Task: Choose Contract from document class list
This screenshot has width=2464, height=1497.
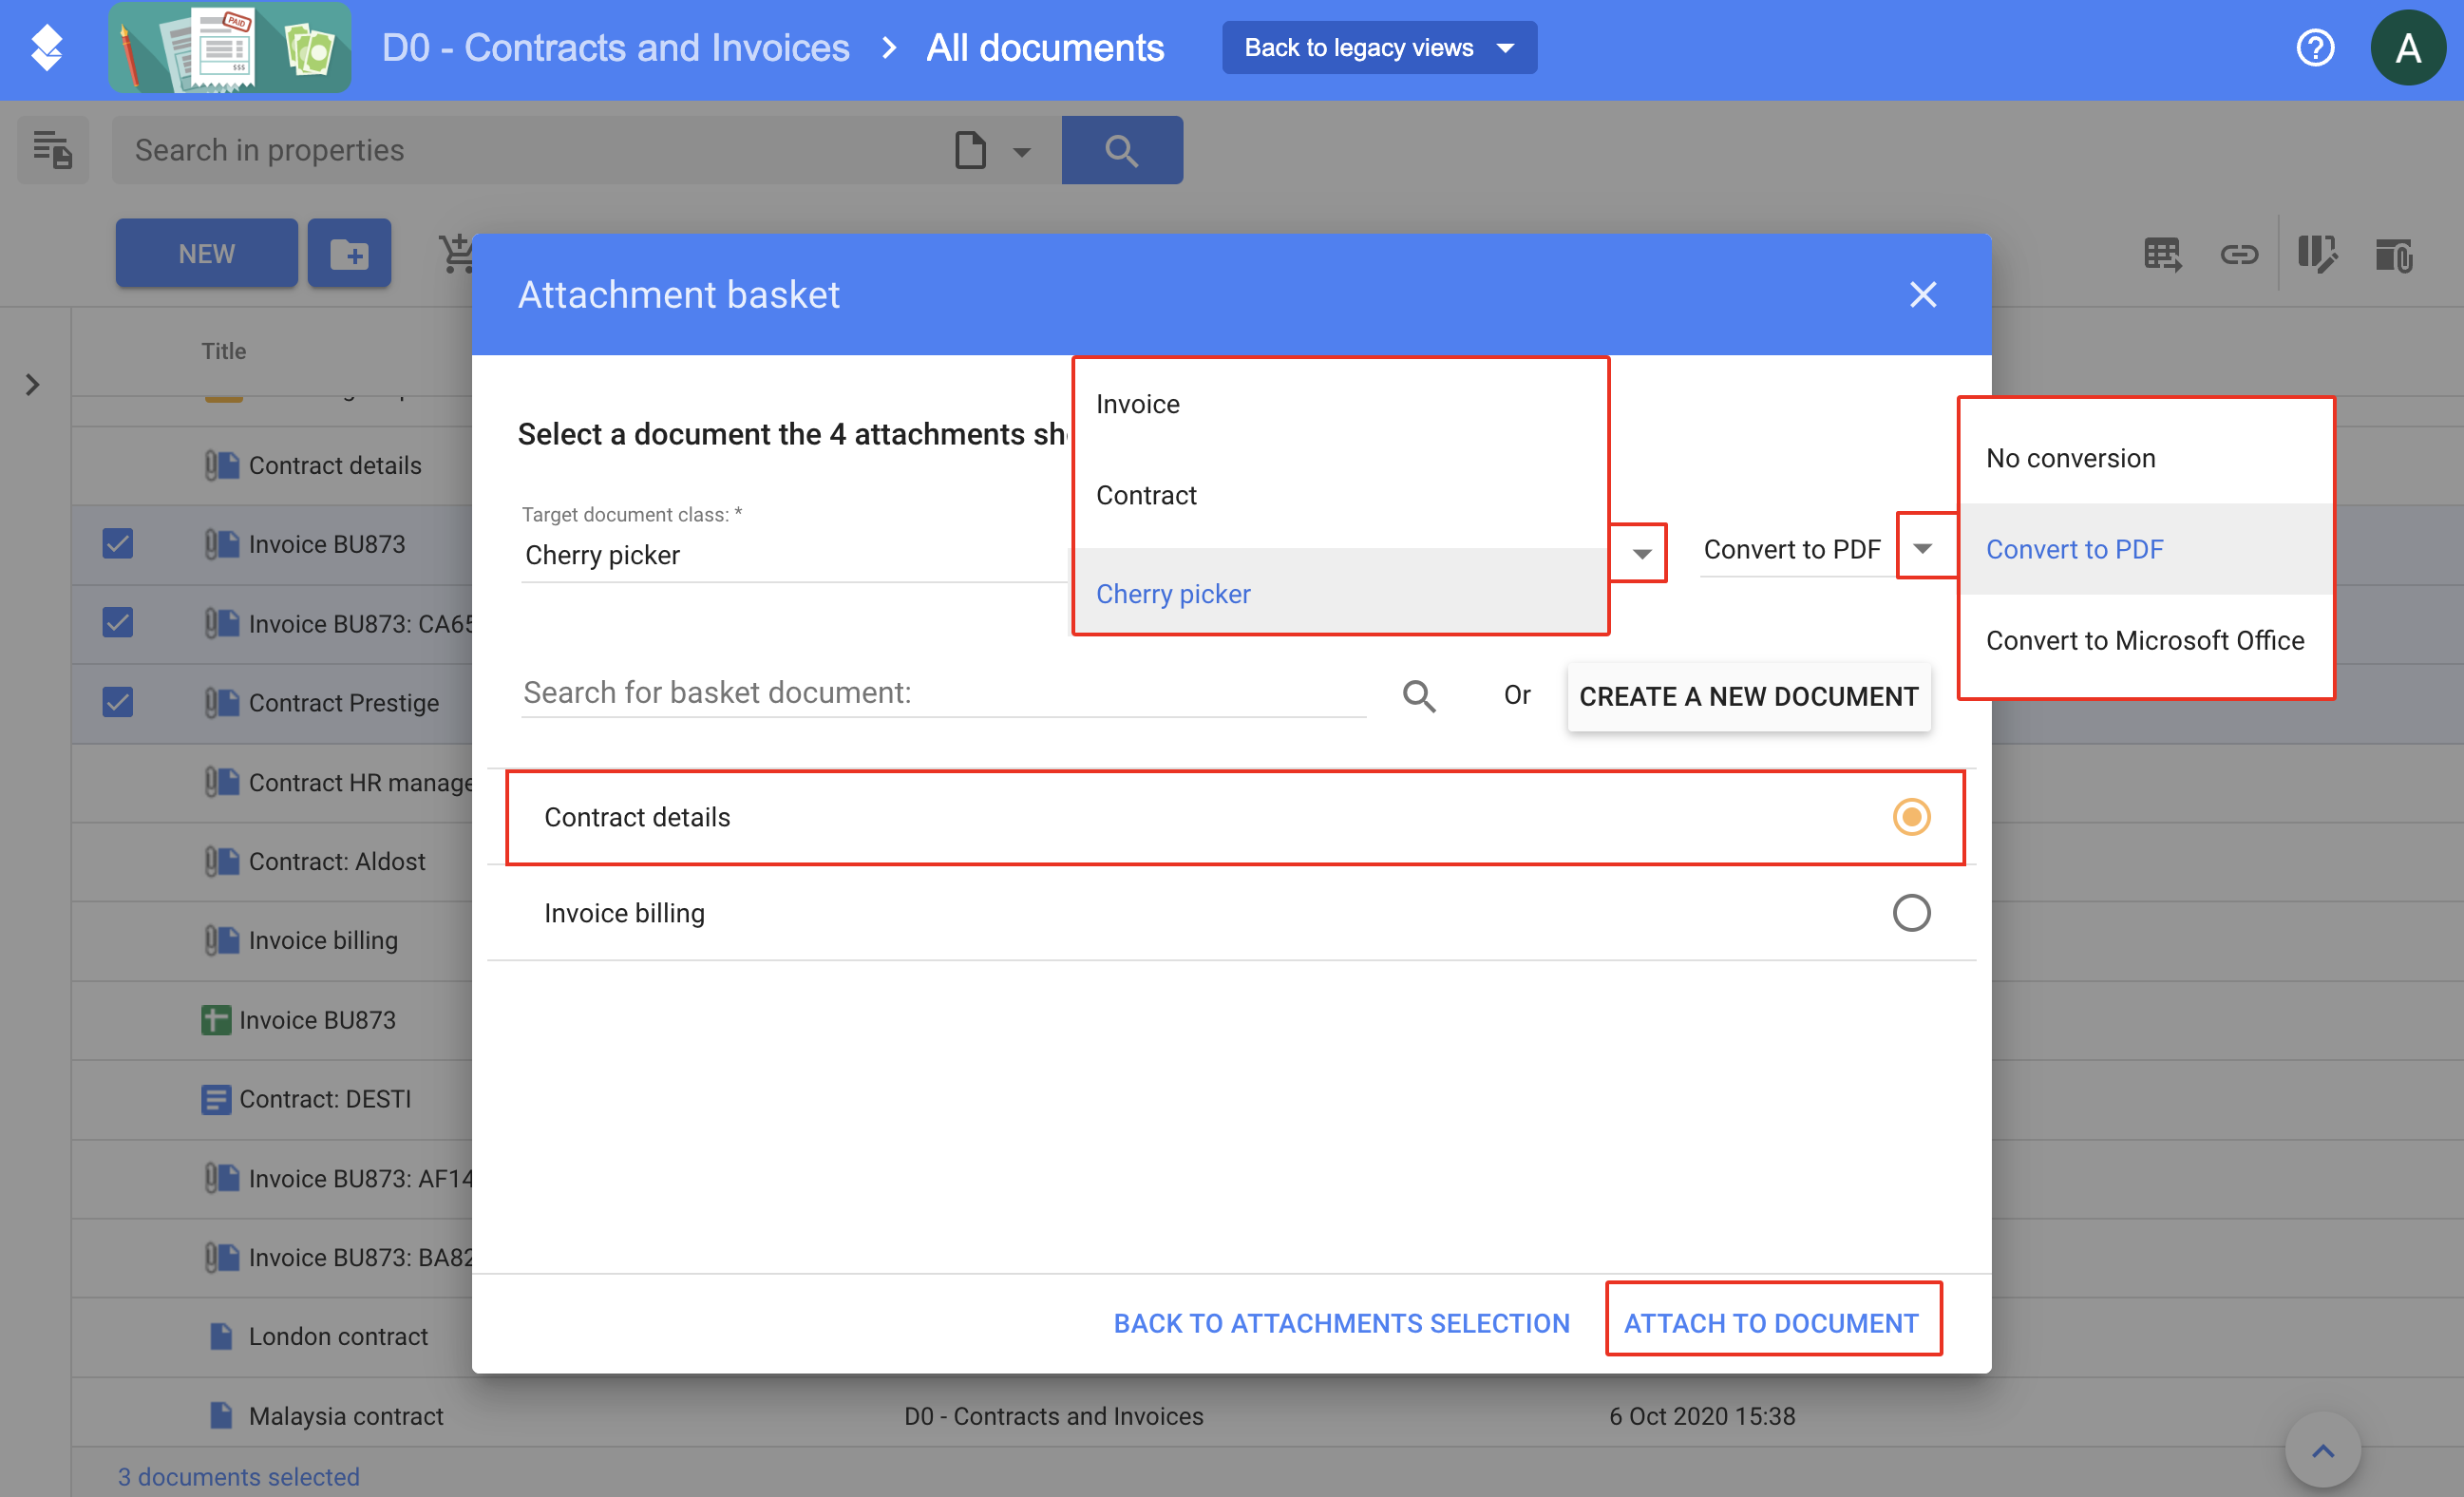Action: click(1340, 495)
